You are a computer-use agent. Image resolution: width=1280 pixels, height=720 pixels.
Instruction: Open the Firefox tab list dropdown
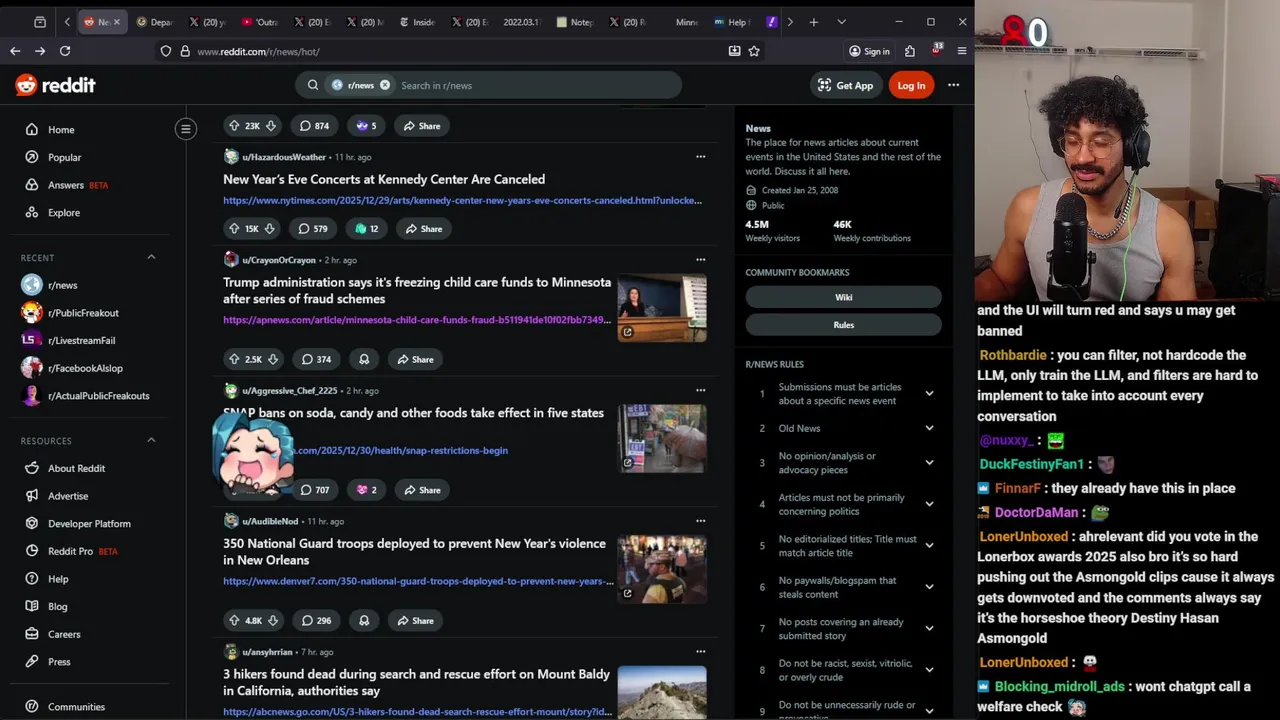(841, 22)
